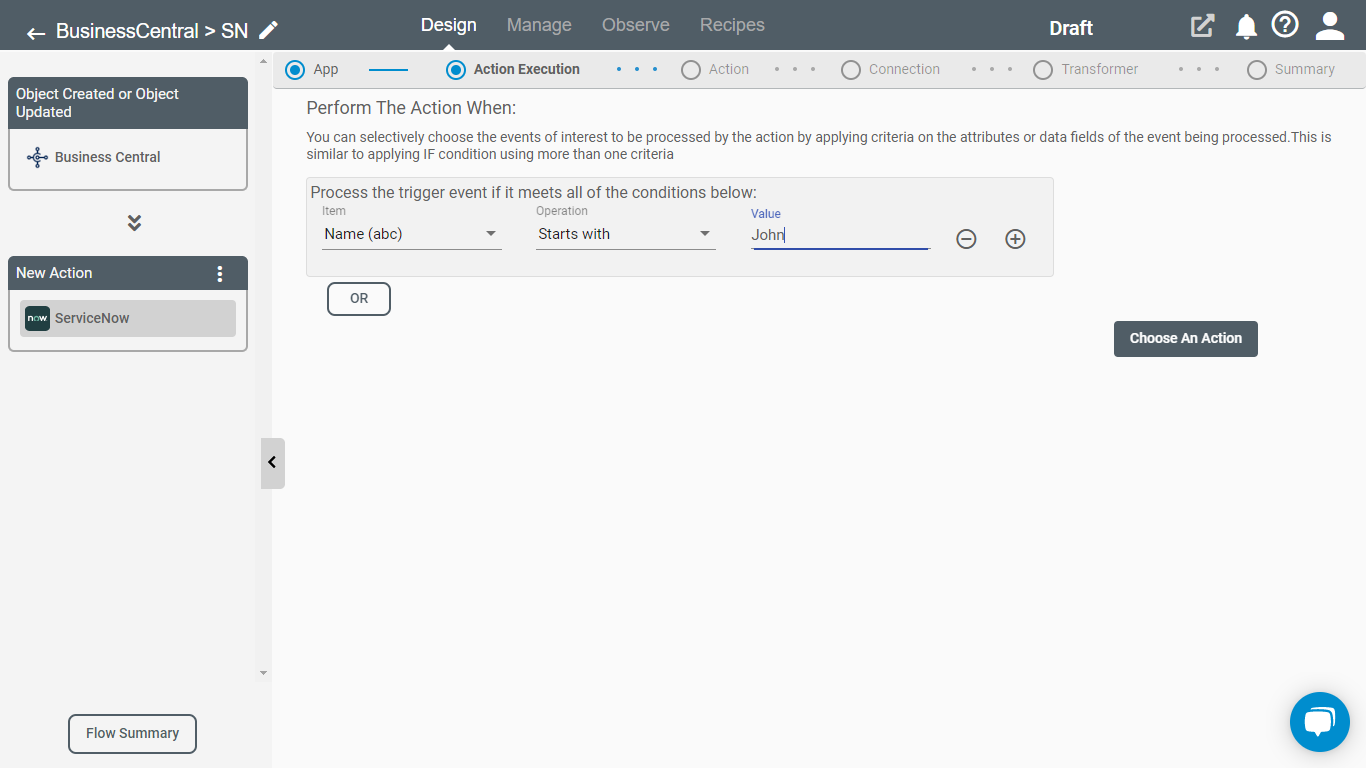
Task: Open chat support bubble
Action: (x=1320, y=722)
